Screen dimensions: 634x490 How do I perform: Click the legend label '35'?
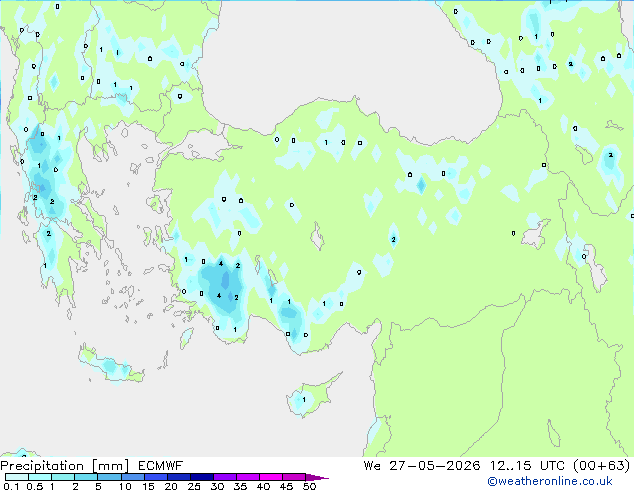pyautogui.click(x=240, y=486)
